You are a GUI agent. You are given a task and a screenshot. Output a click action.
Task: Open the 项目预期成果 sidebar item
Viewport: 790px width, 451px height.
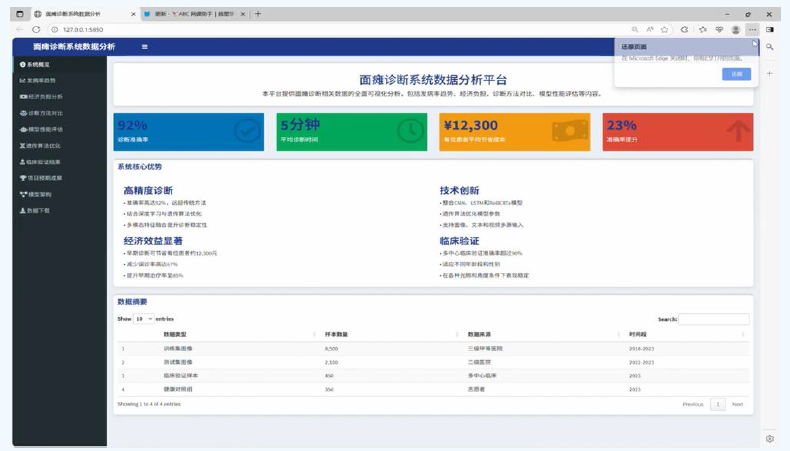[x=59, y=178]
